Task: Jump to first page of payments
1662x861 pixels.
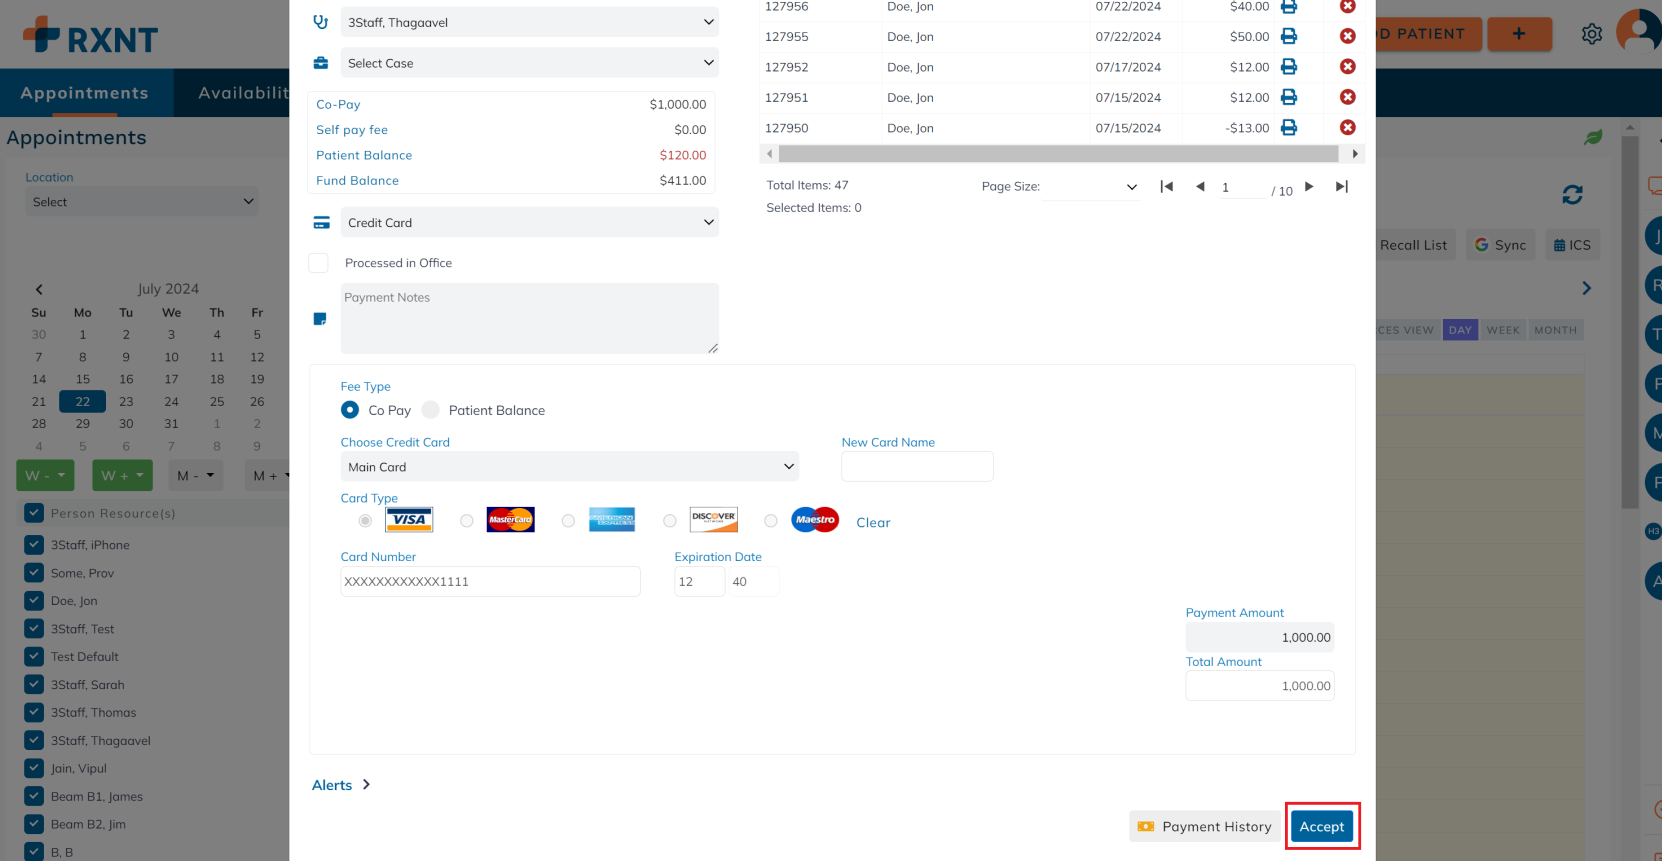Action: coord(1166,186)
